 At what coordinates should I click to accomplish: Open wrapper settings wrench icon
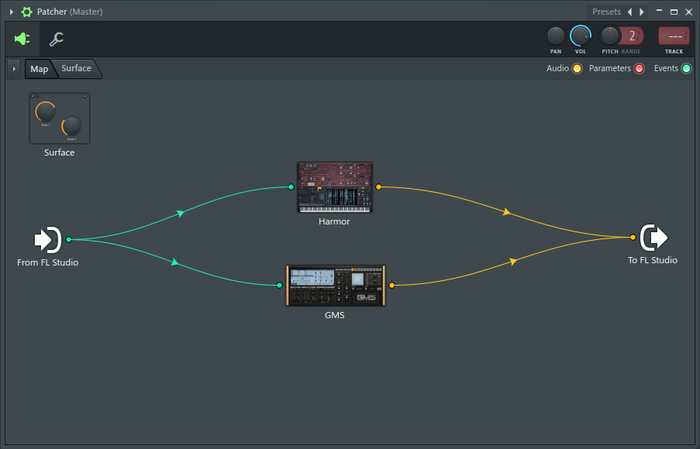click(56, 39)
